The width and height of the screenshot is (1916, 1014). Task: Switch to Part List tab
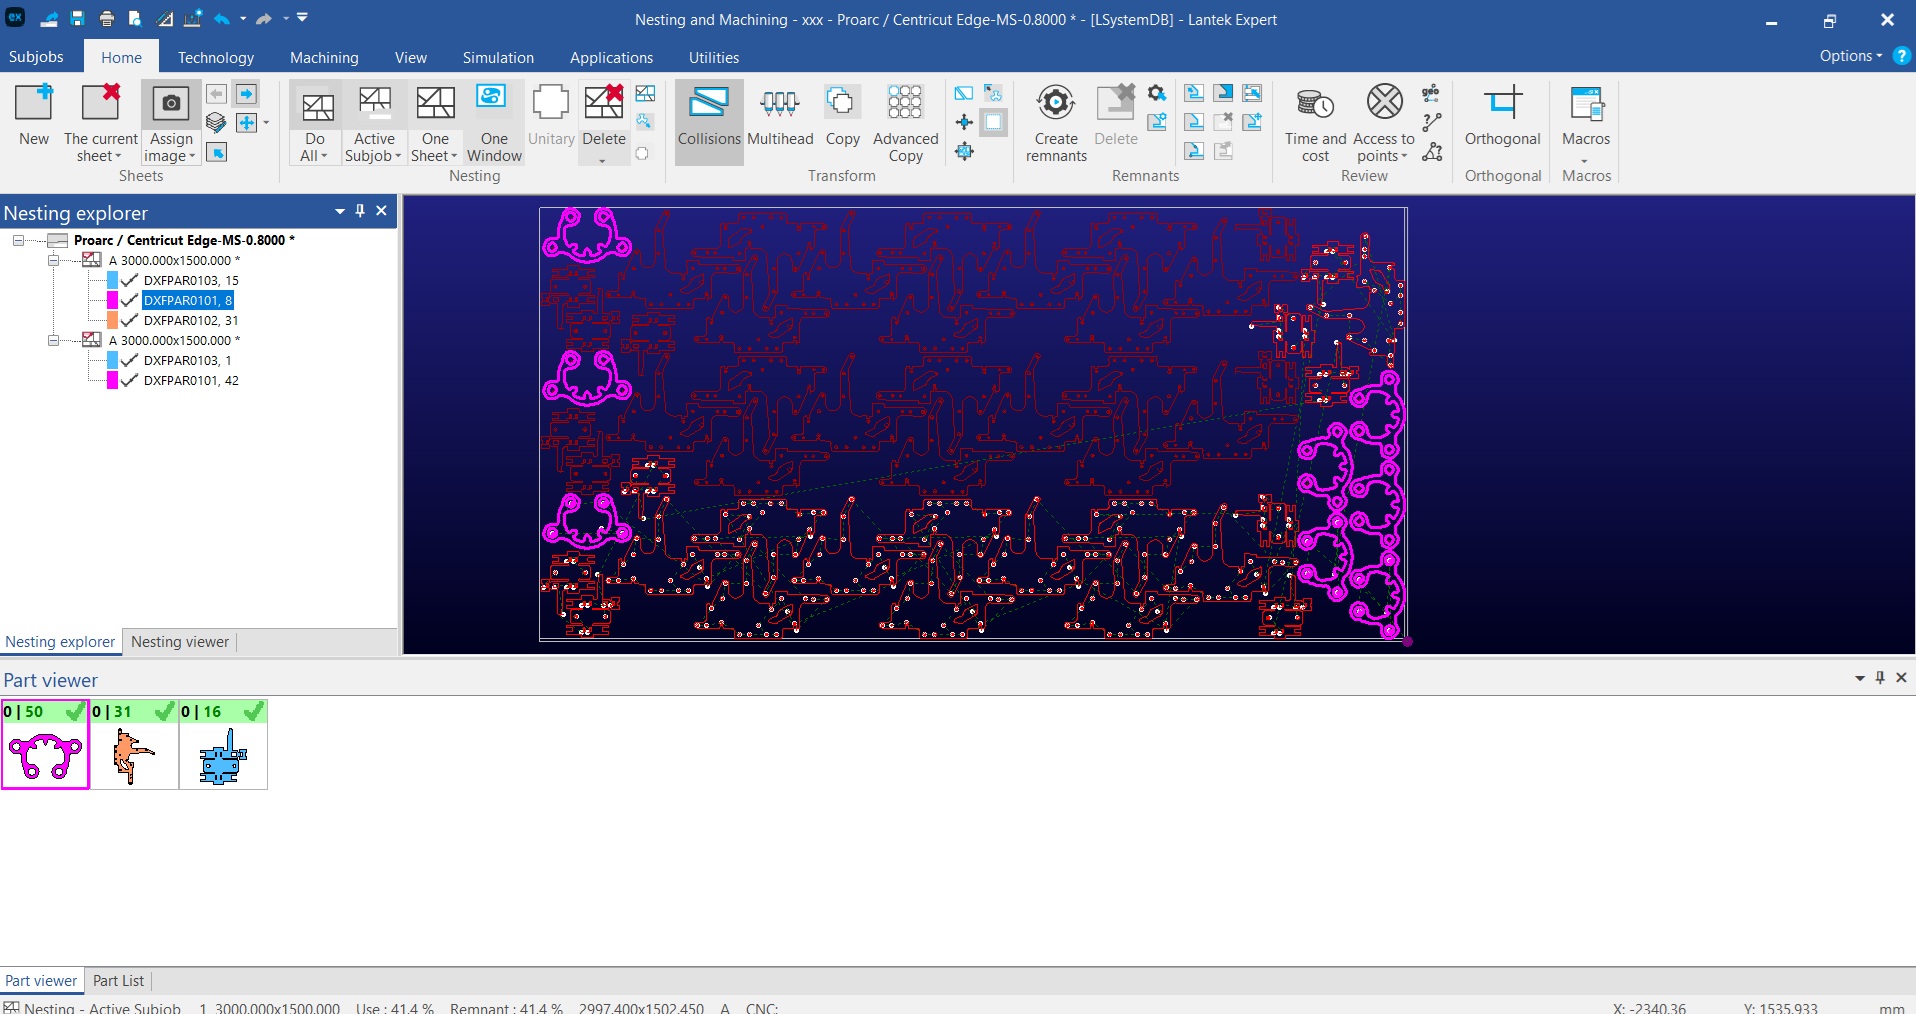(118, 981)
